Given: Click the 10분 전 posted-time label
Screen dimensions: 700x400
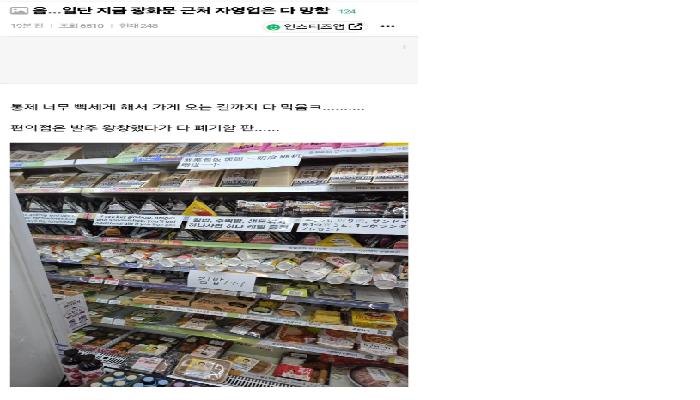Looking at the screenshot, I should (x=27, y=26).
